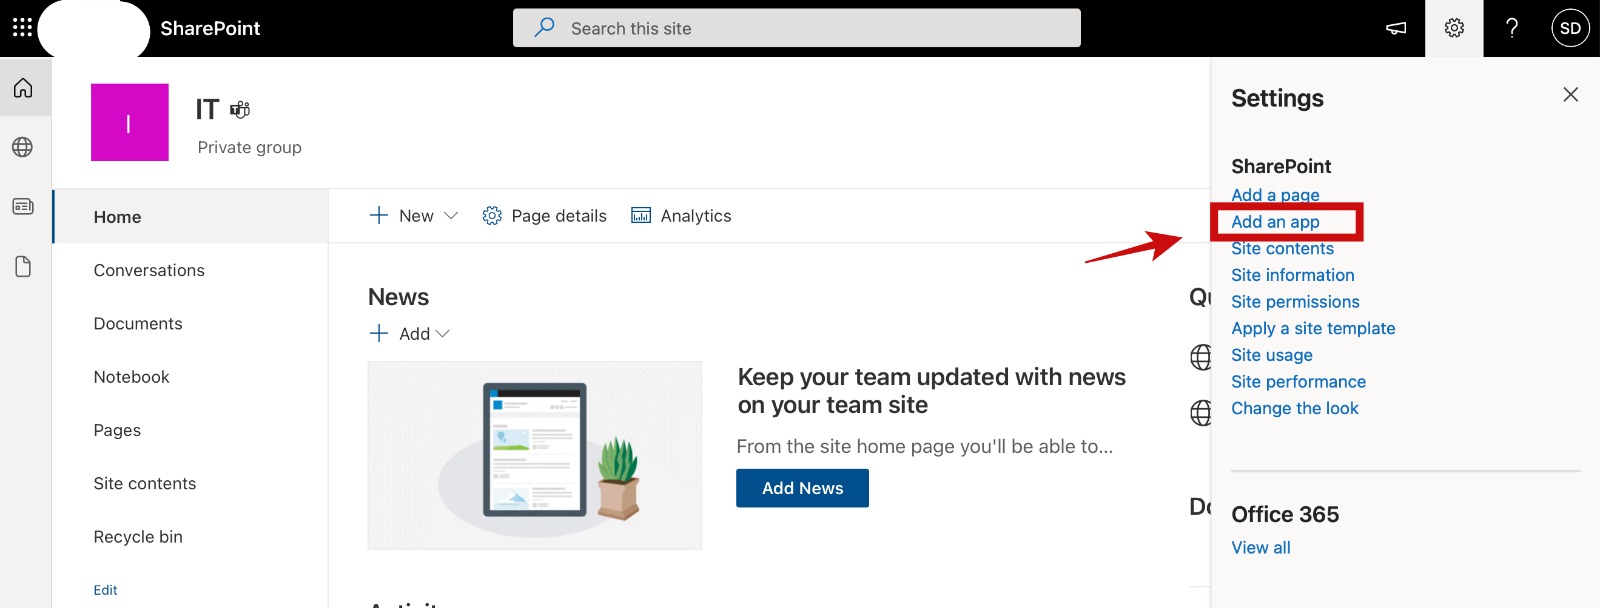Screen dimensions: 1600x608
Task: Open Site information in Settings
Action: [x=1293, y=275]
